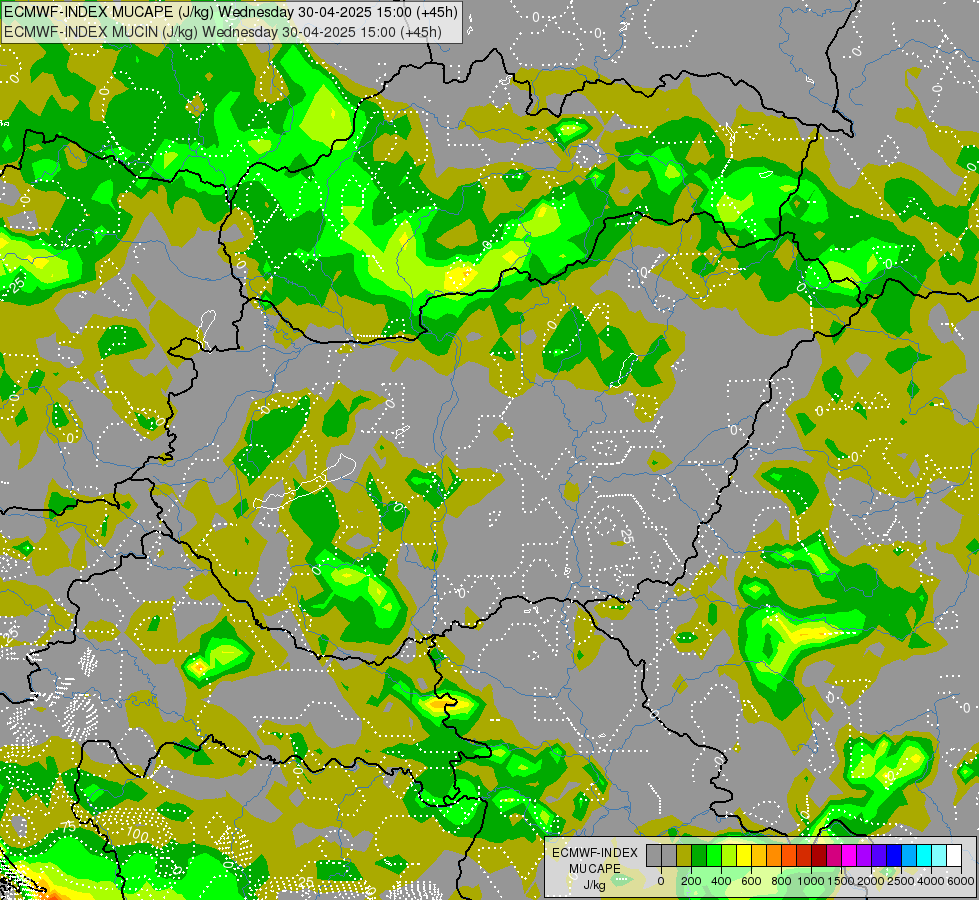
Task: Click the dark maroon swatch after 1000
Action: click(x=819, y=856)
